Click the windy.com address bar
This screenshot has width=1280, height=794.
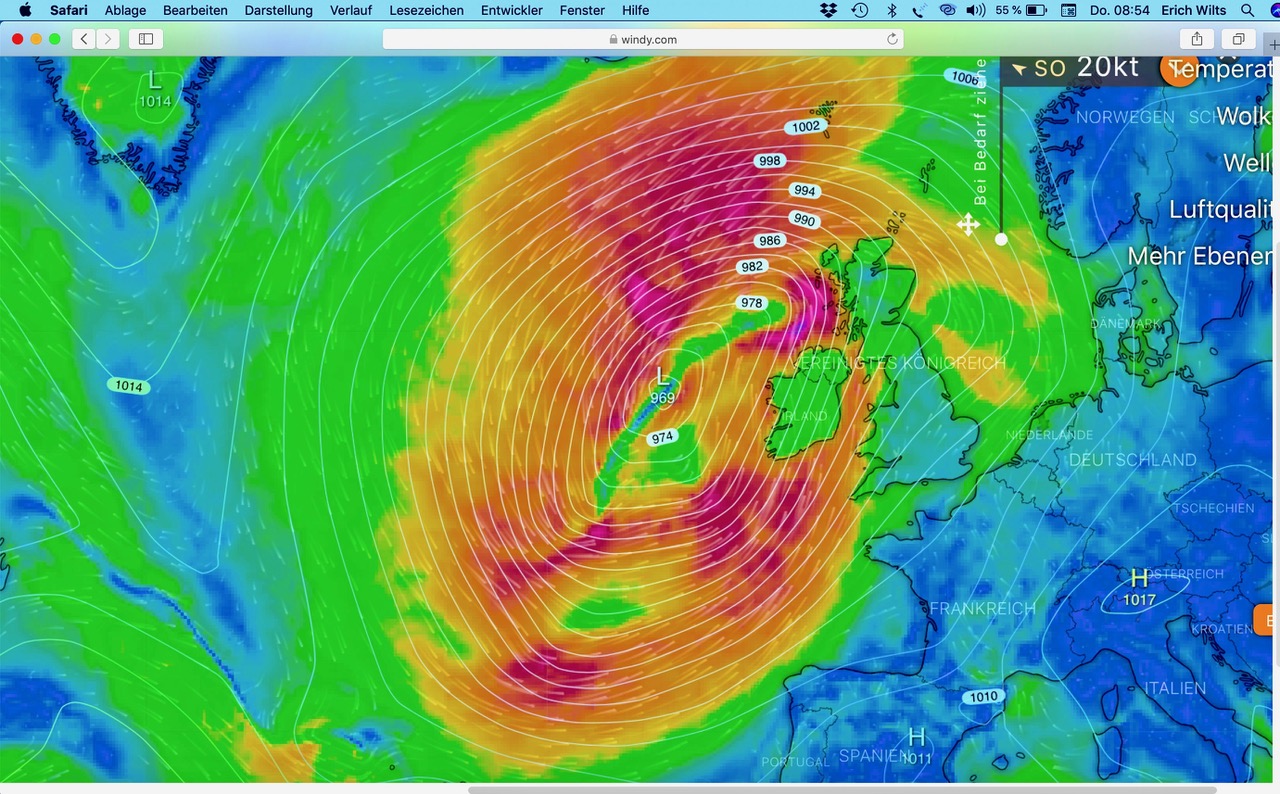tap(643, 39)
